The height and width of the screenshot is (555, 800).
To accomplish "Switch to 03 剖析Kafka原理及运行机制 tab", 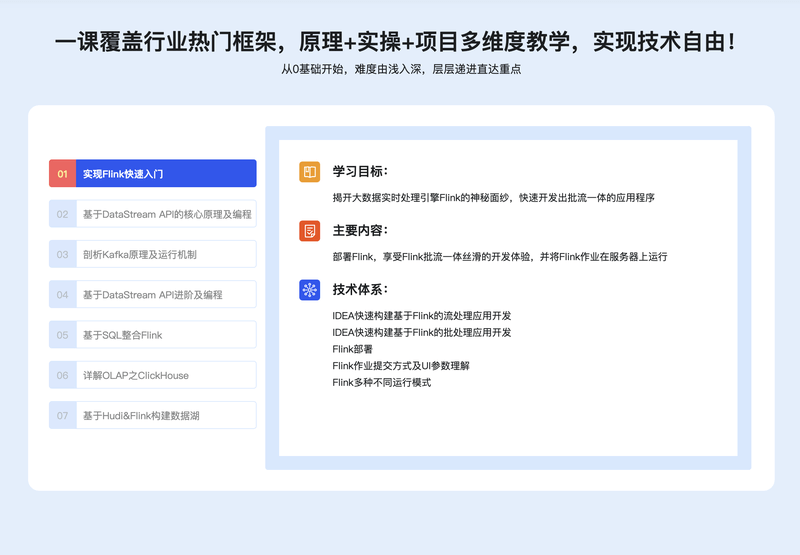I will [153, 254].
